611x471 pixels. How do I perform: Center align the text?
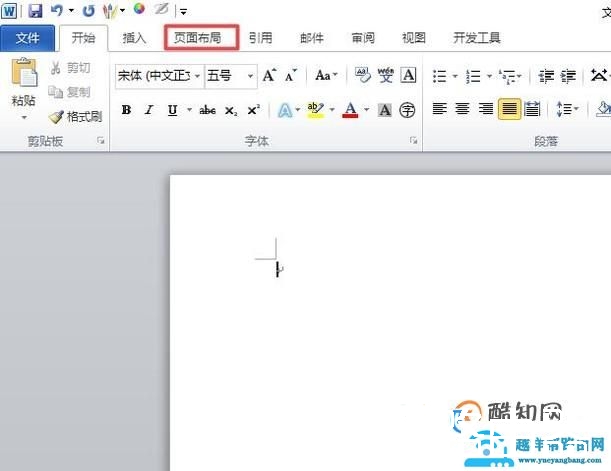463,108
